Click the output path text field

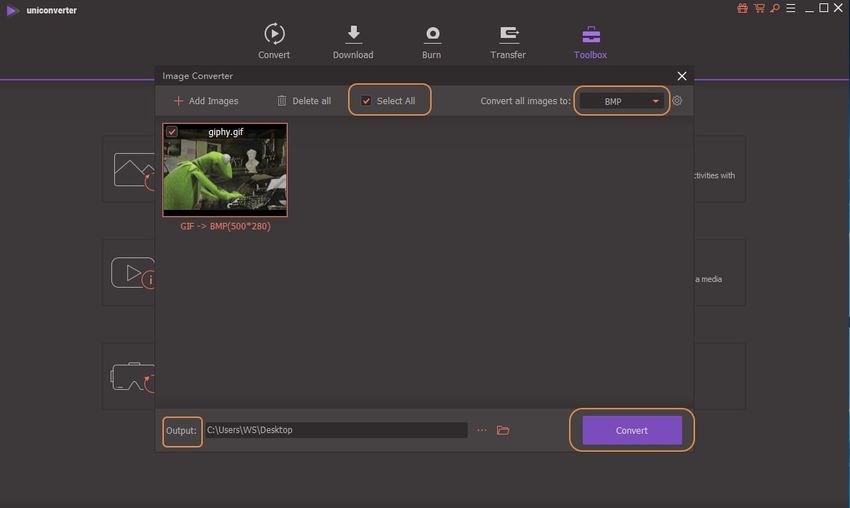click(335, 430)
